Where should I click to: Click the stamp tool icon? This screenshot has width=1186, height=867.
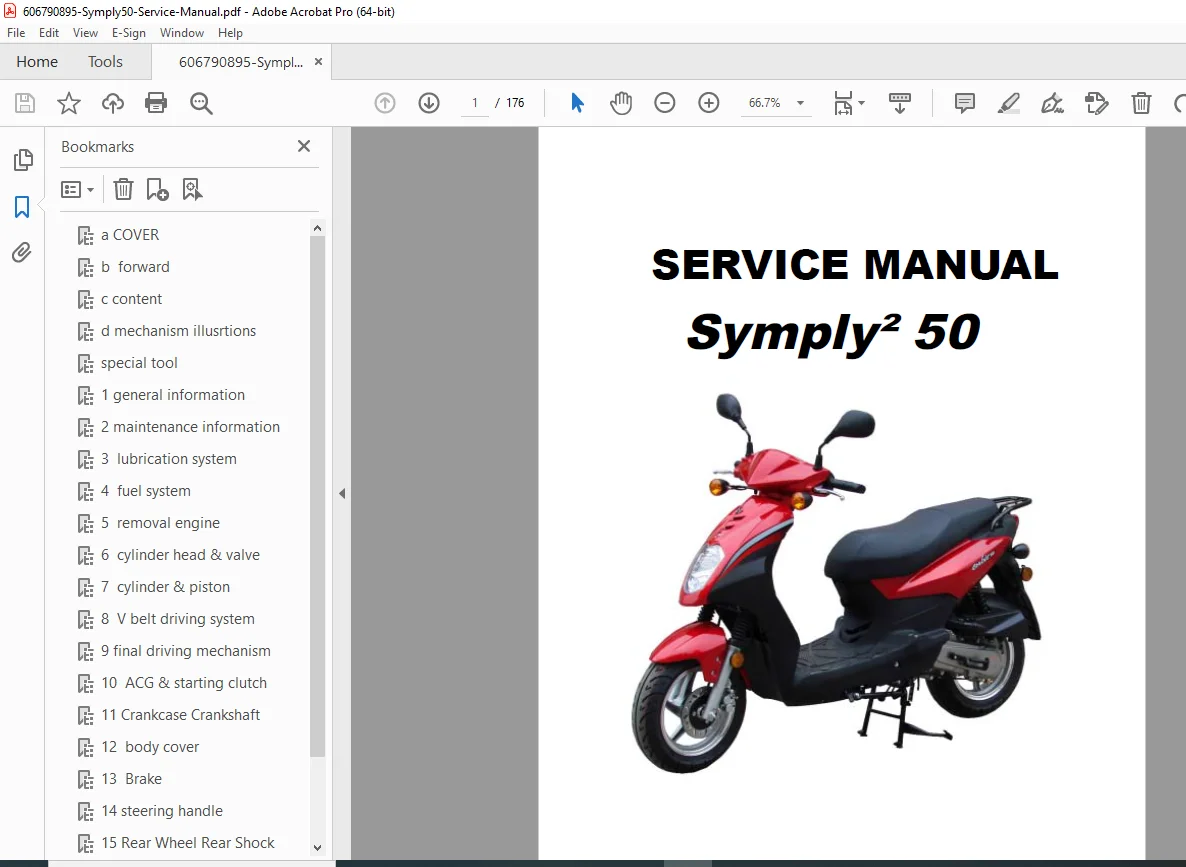point(1096,103)
